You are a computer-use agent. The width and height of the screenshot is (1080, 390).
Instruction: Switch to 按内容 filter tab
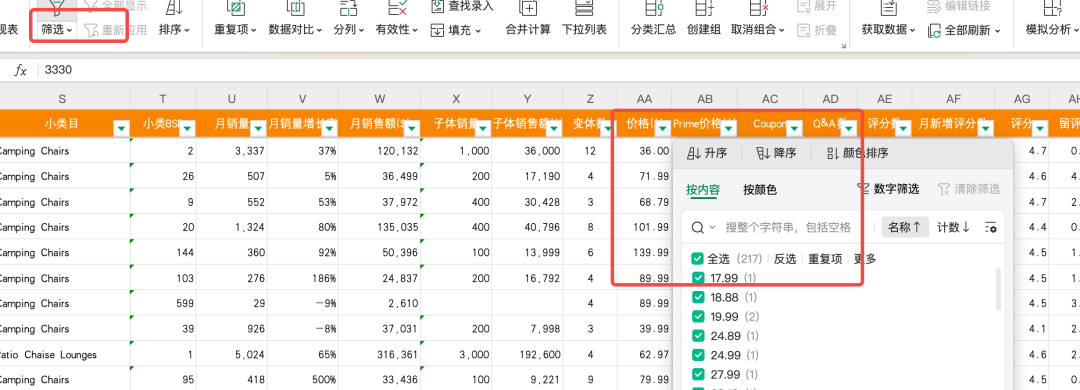[x=703, y=189]
